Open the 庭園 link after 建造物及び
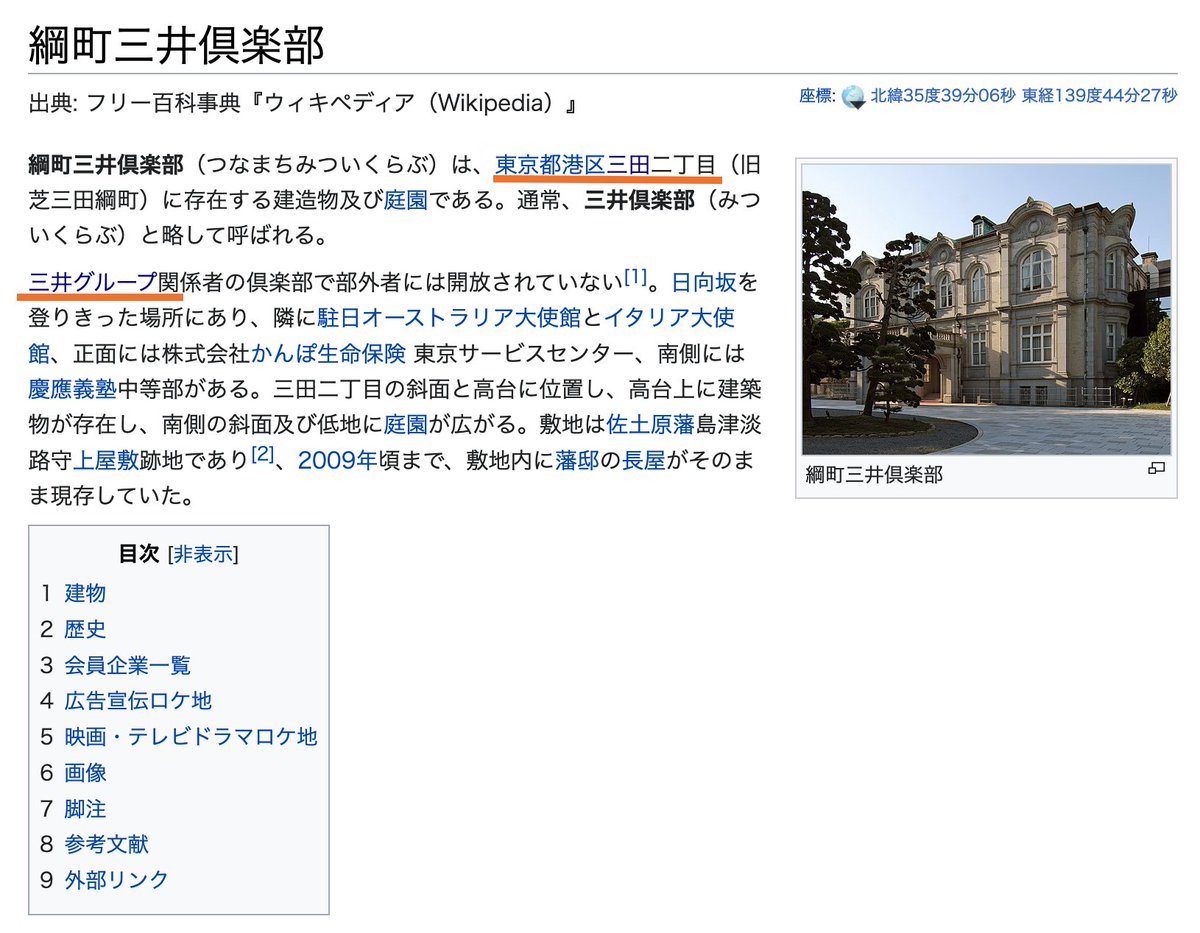Viewport: 1200px width, 933px height. click(x=407, y=200)
